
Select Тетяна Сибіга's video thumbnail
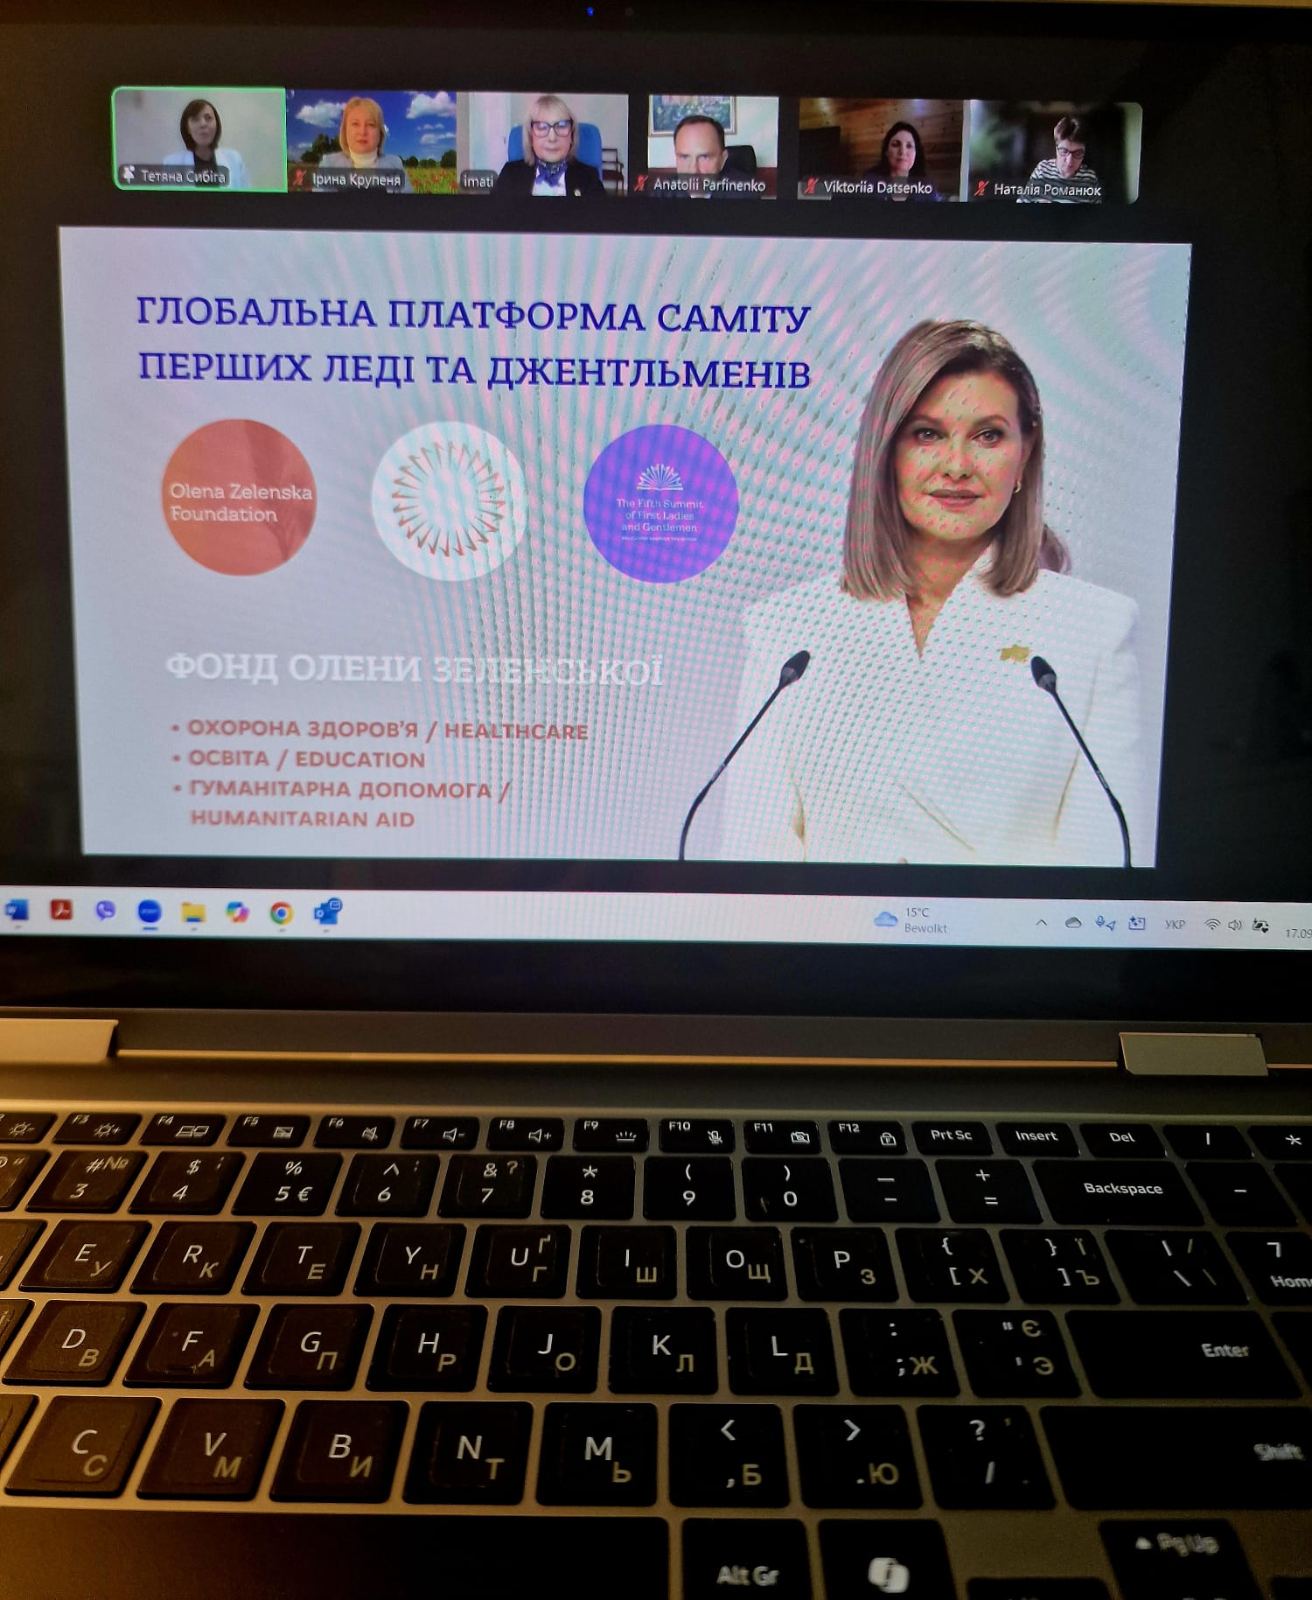(199, 138)
